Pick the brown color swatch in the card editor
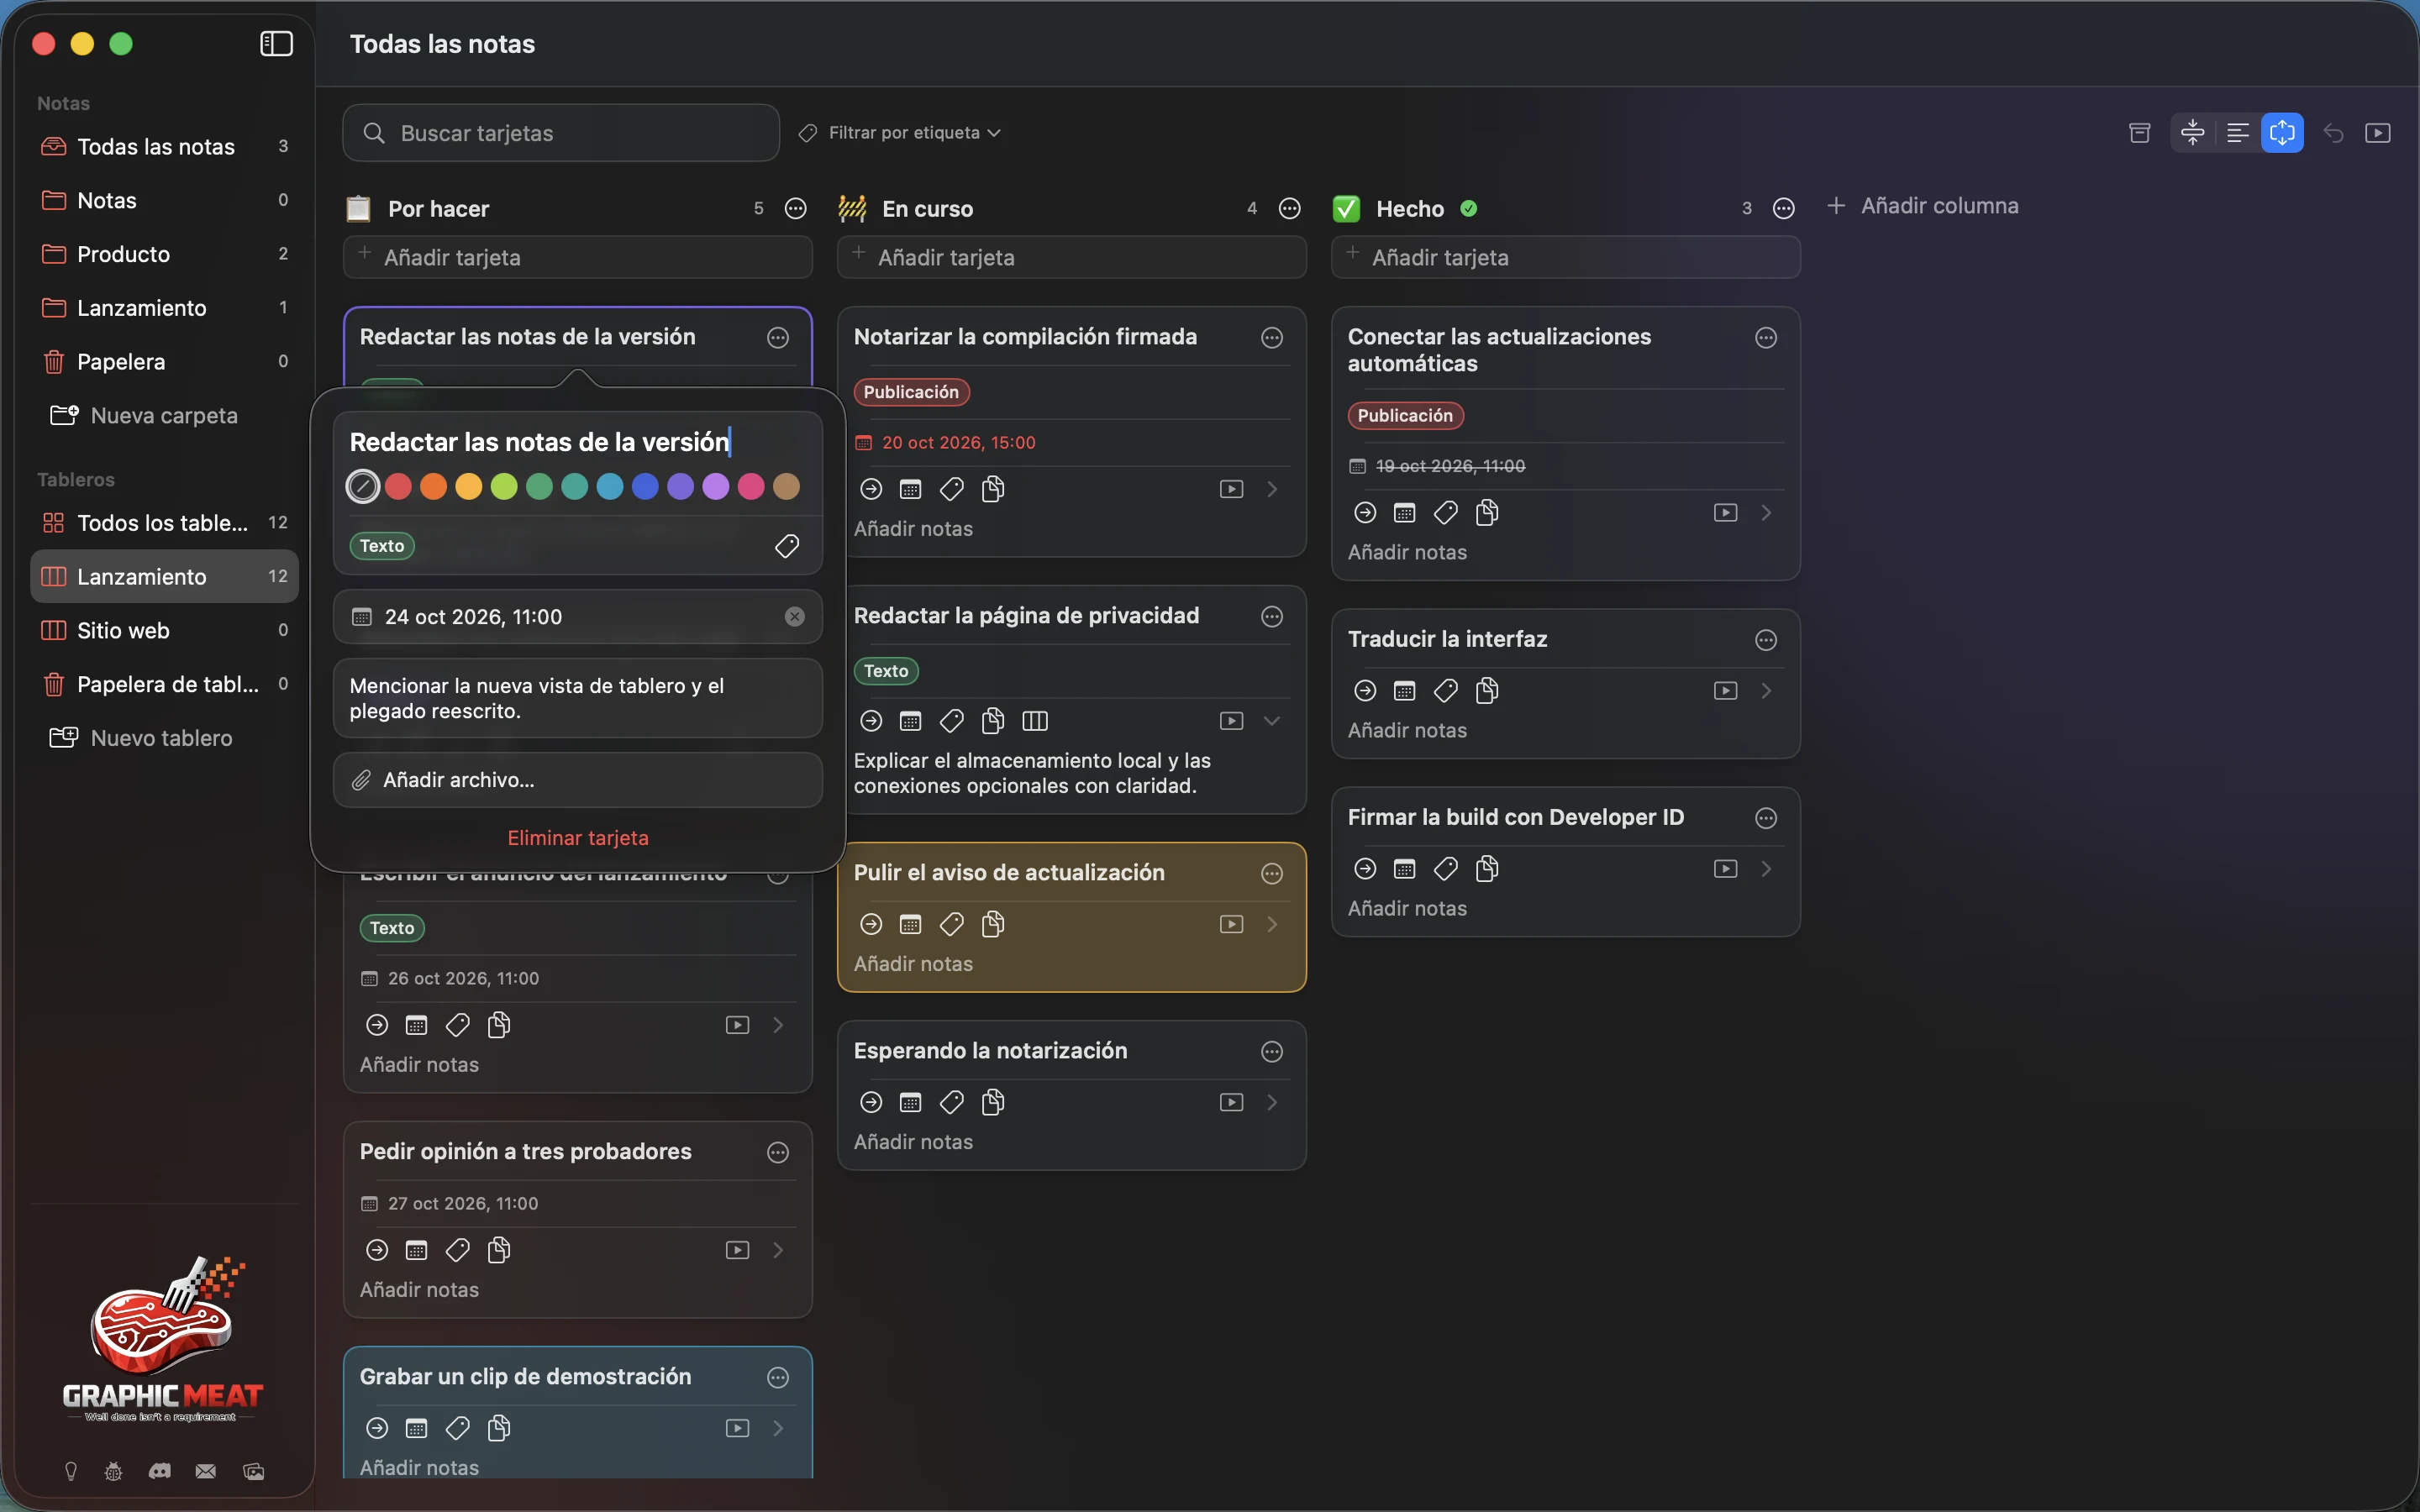Viewport: 2420px width, 1512px height. 787,487
